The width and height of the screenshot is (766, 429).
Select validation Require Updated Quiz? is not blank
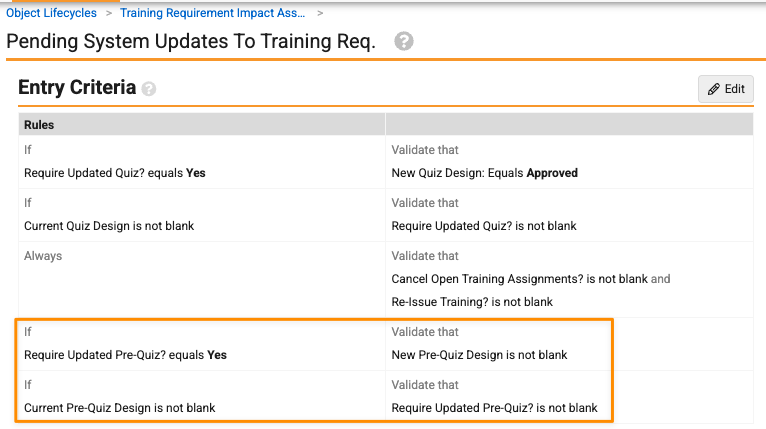(x=484, y=226)
